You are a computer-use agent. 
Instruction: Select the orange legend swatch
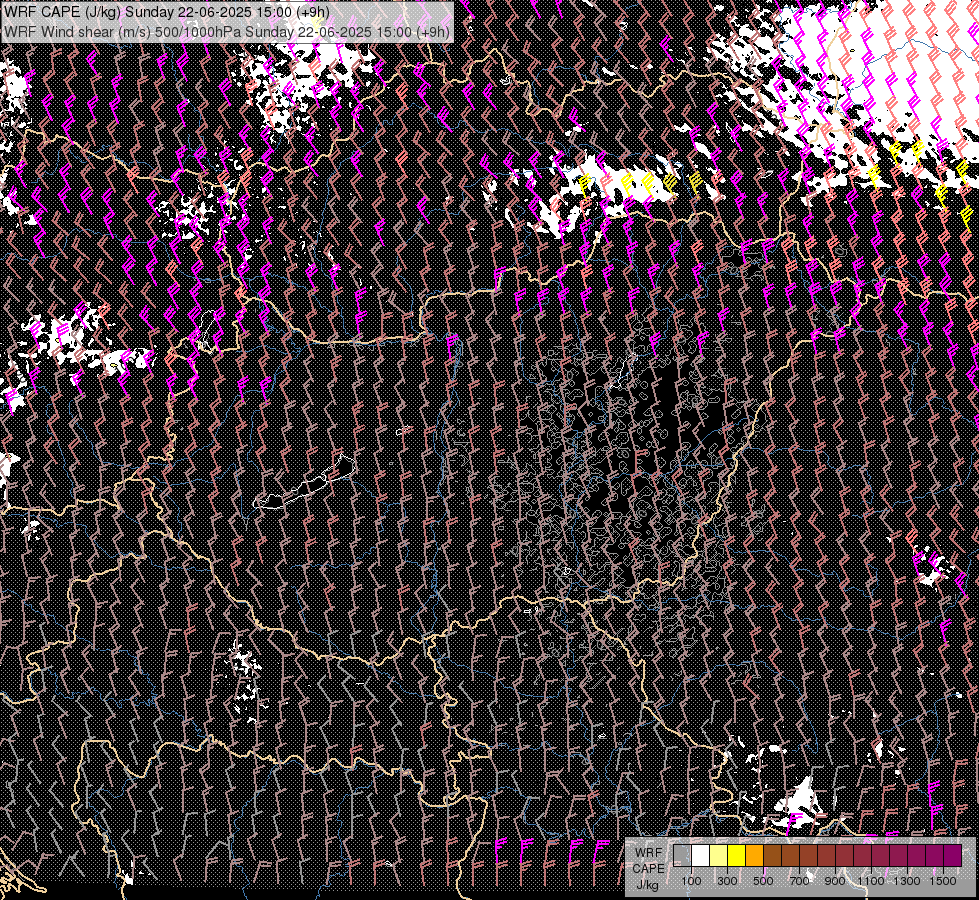coord(755,855)
